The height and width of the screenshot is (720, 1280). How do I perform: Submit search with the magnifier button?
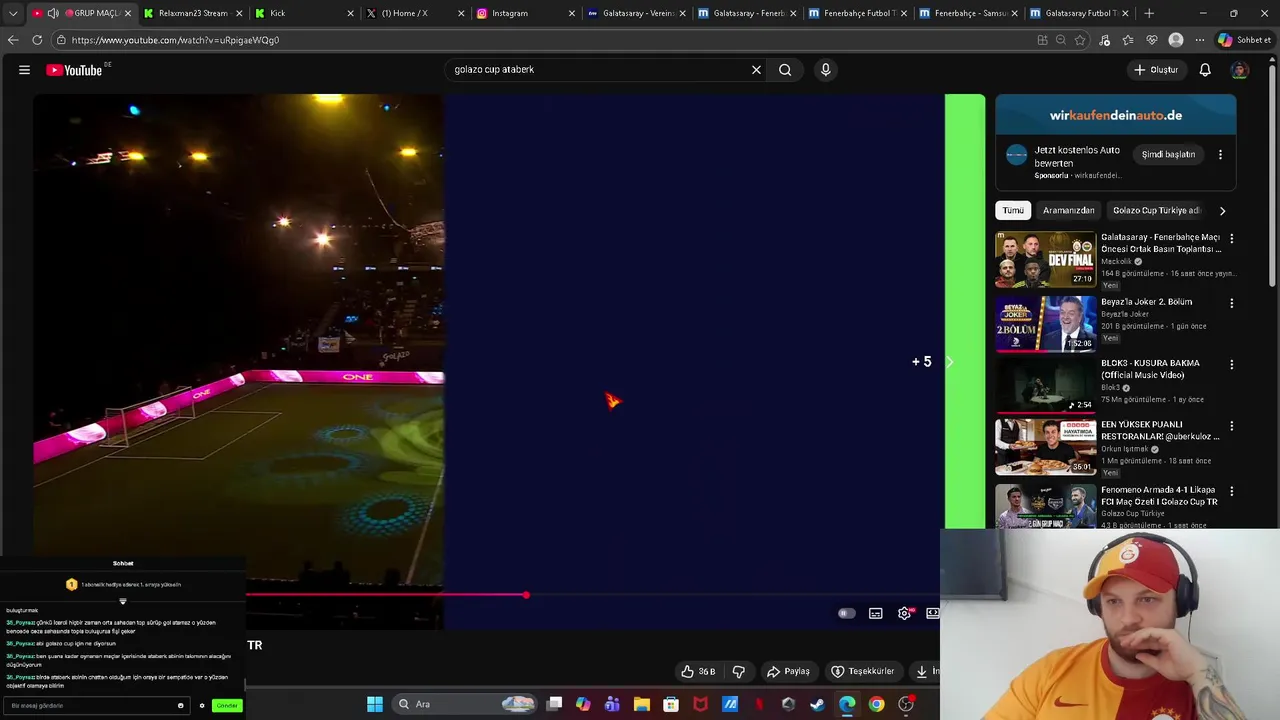(785, 70)
